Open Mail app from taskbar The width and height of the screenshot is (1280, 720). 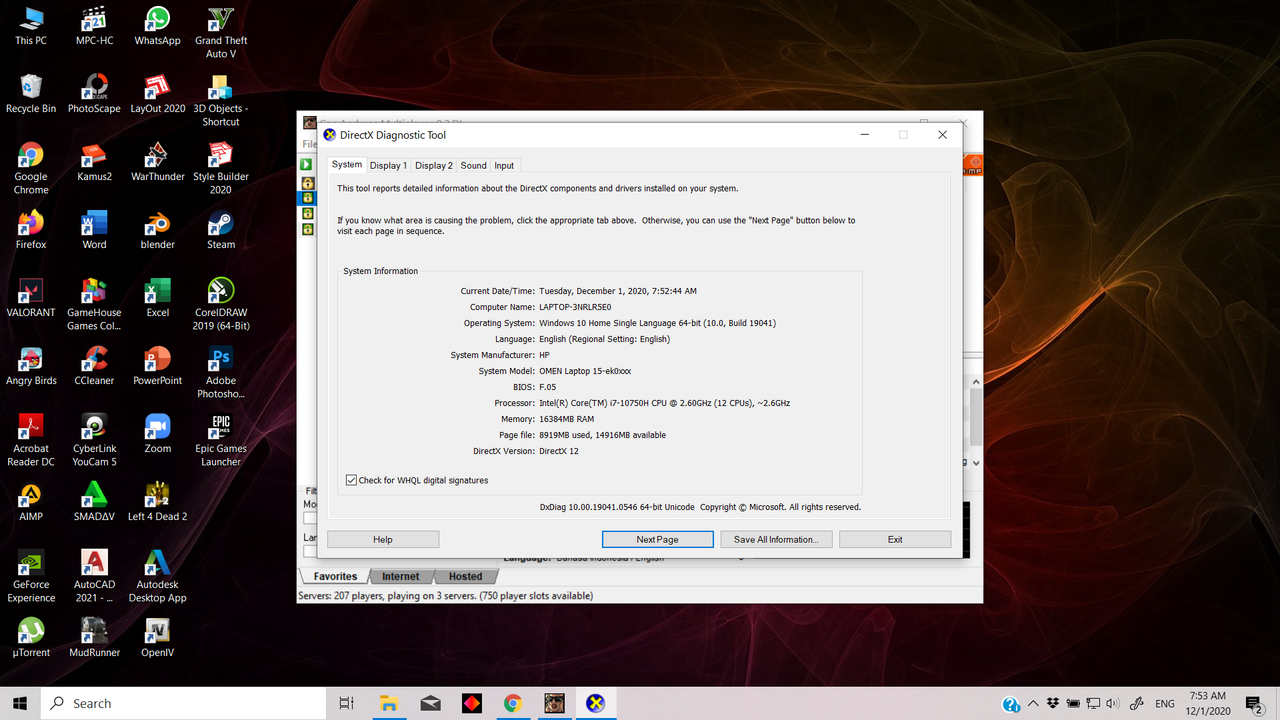coord(430,703)
